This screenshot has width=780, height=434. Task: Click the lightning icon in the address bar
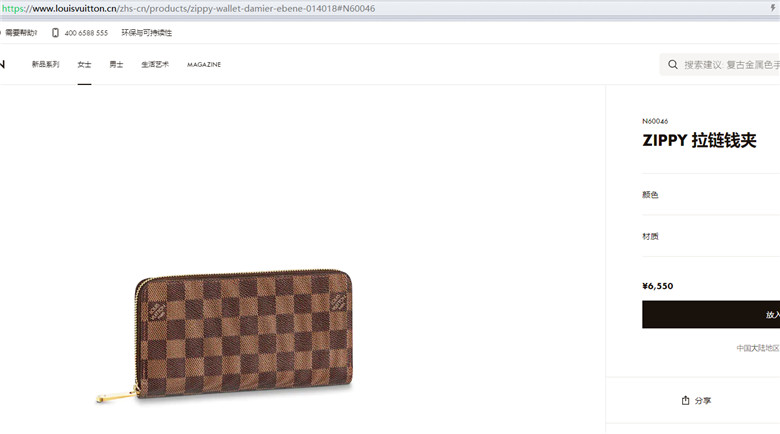773,8
